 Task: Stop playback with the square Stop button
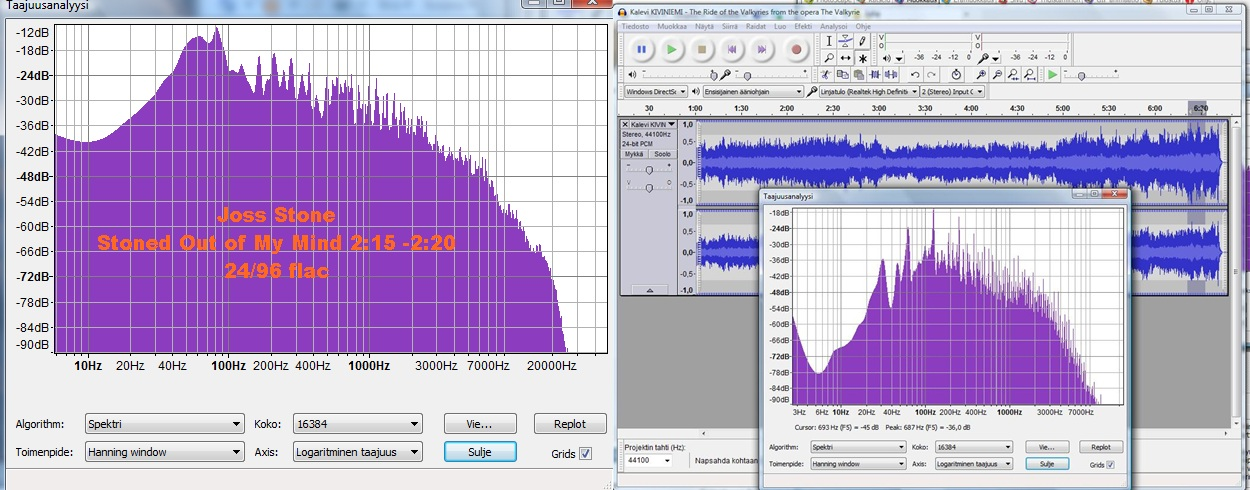pos(702,49)
